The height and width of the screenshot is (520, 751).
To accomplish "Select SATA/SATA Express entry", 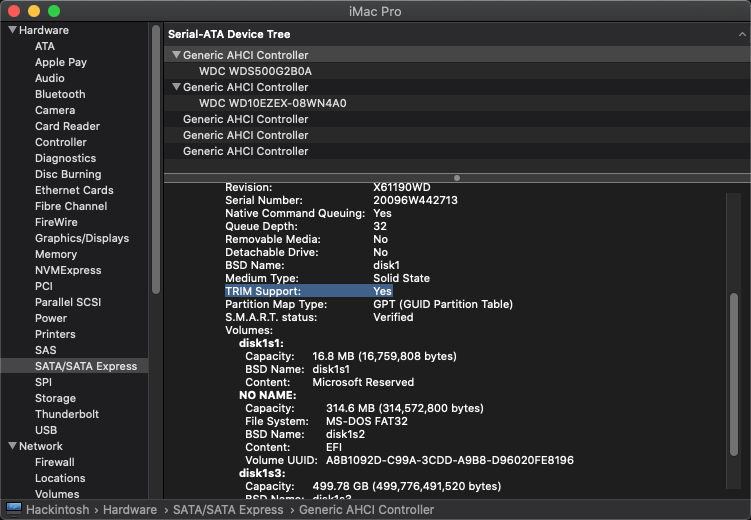I will 74,366.
